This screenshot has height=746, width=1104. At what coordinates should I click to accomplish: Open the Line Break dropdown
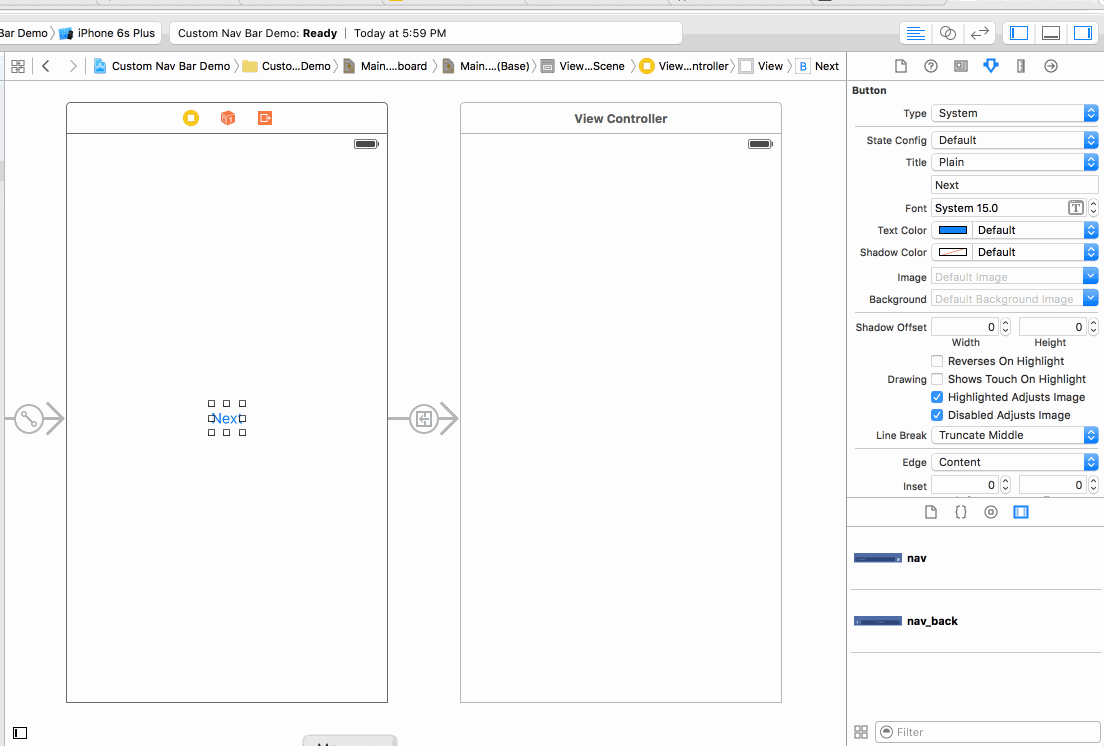point(1015,435)
